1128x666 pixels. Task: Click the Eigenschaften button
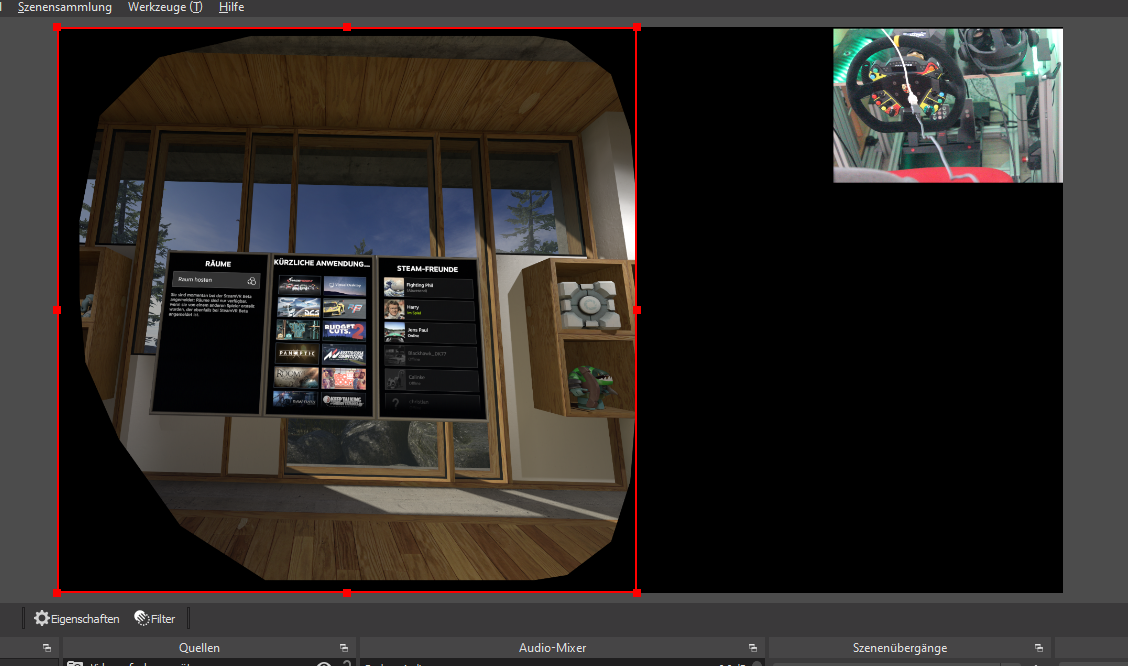(x=77, y=618)
